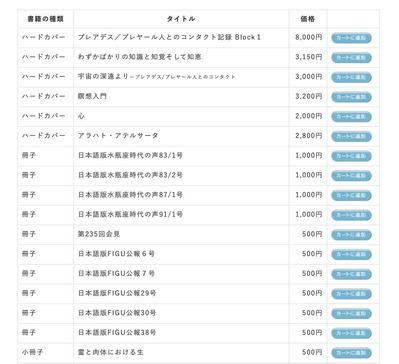This screenshot has width=399, height=364.
Task: Add 水瓶座時代の声87/1号 to cart
Action: pyautogui.click(x=351, y=195)
